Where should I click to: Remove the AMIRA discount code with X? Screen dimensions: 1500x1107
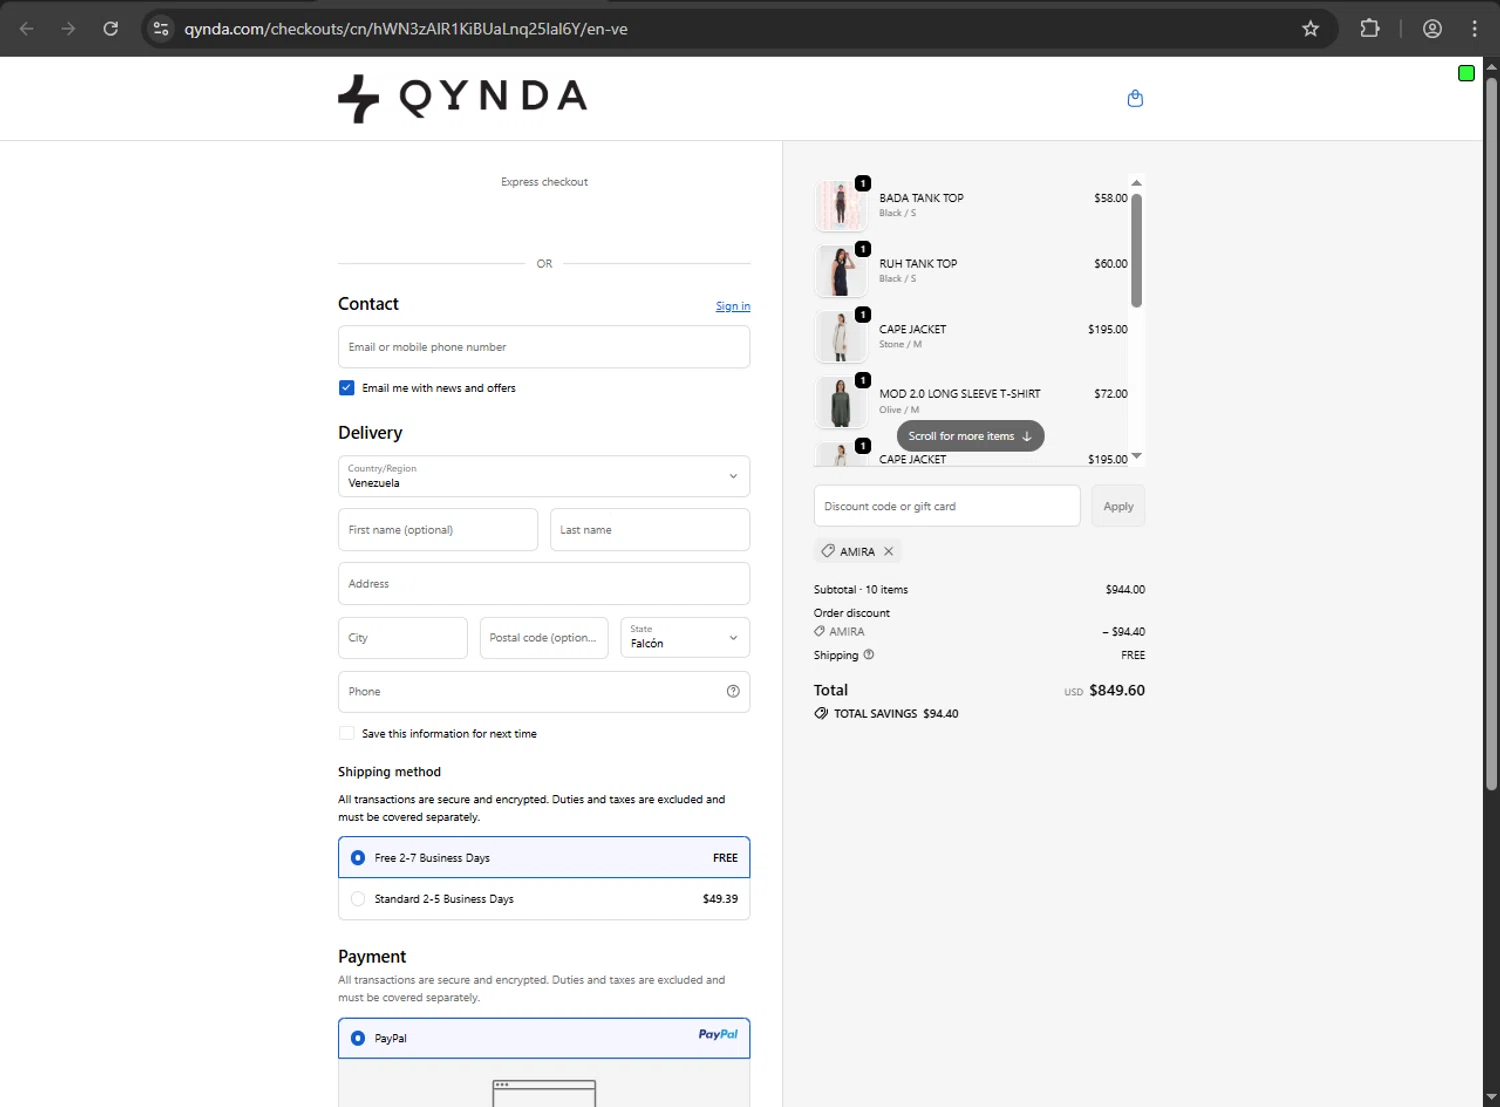point(888,551)
